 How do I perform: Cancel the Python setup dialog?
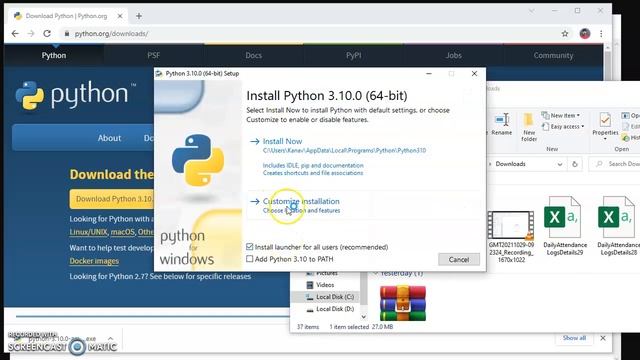point(459,259)
